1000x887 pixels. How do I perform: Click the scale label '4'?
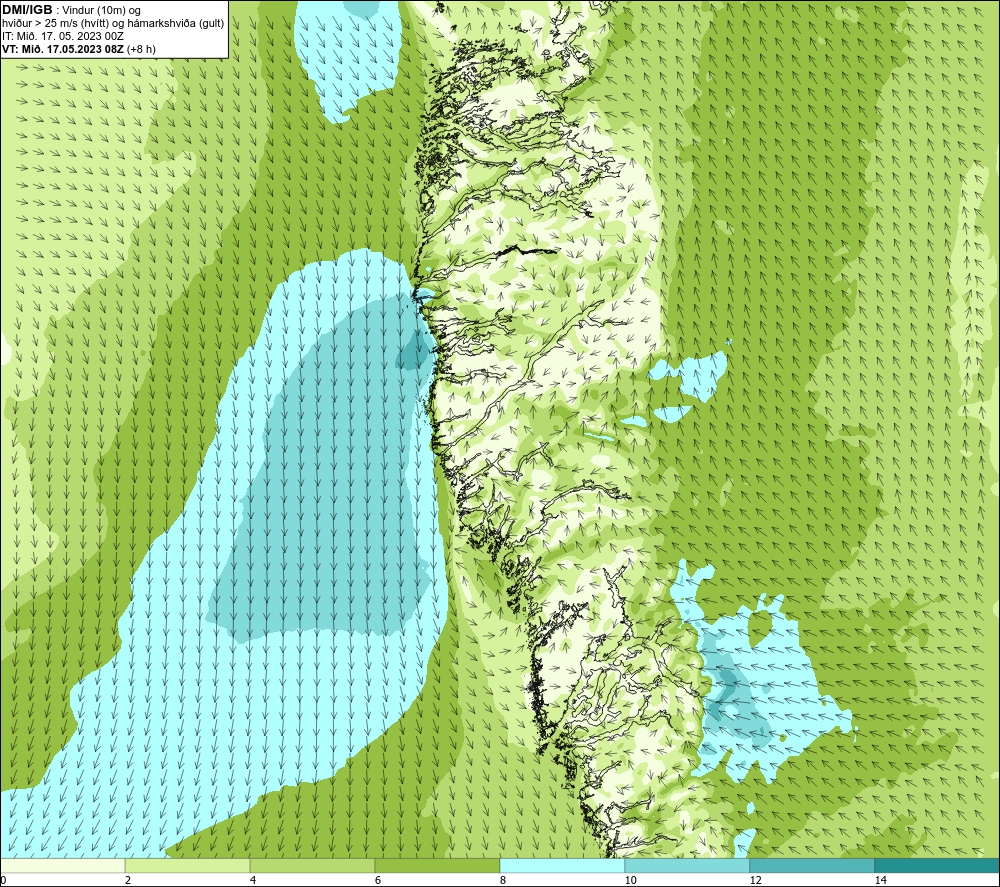[253, 881]
